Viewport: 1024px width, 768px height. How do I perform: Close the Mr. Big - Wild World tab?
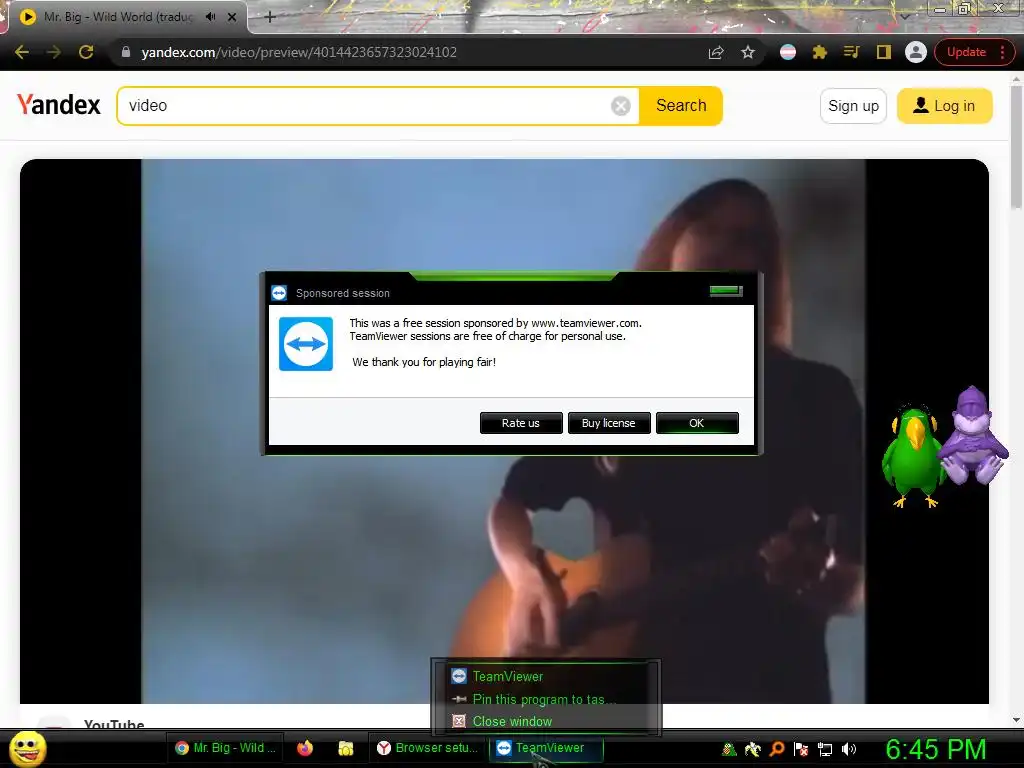tap(232, 17)
